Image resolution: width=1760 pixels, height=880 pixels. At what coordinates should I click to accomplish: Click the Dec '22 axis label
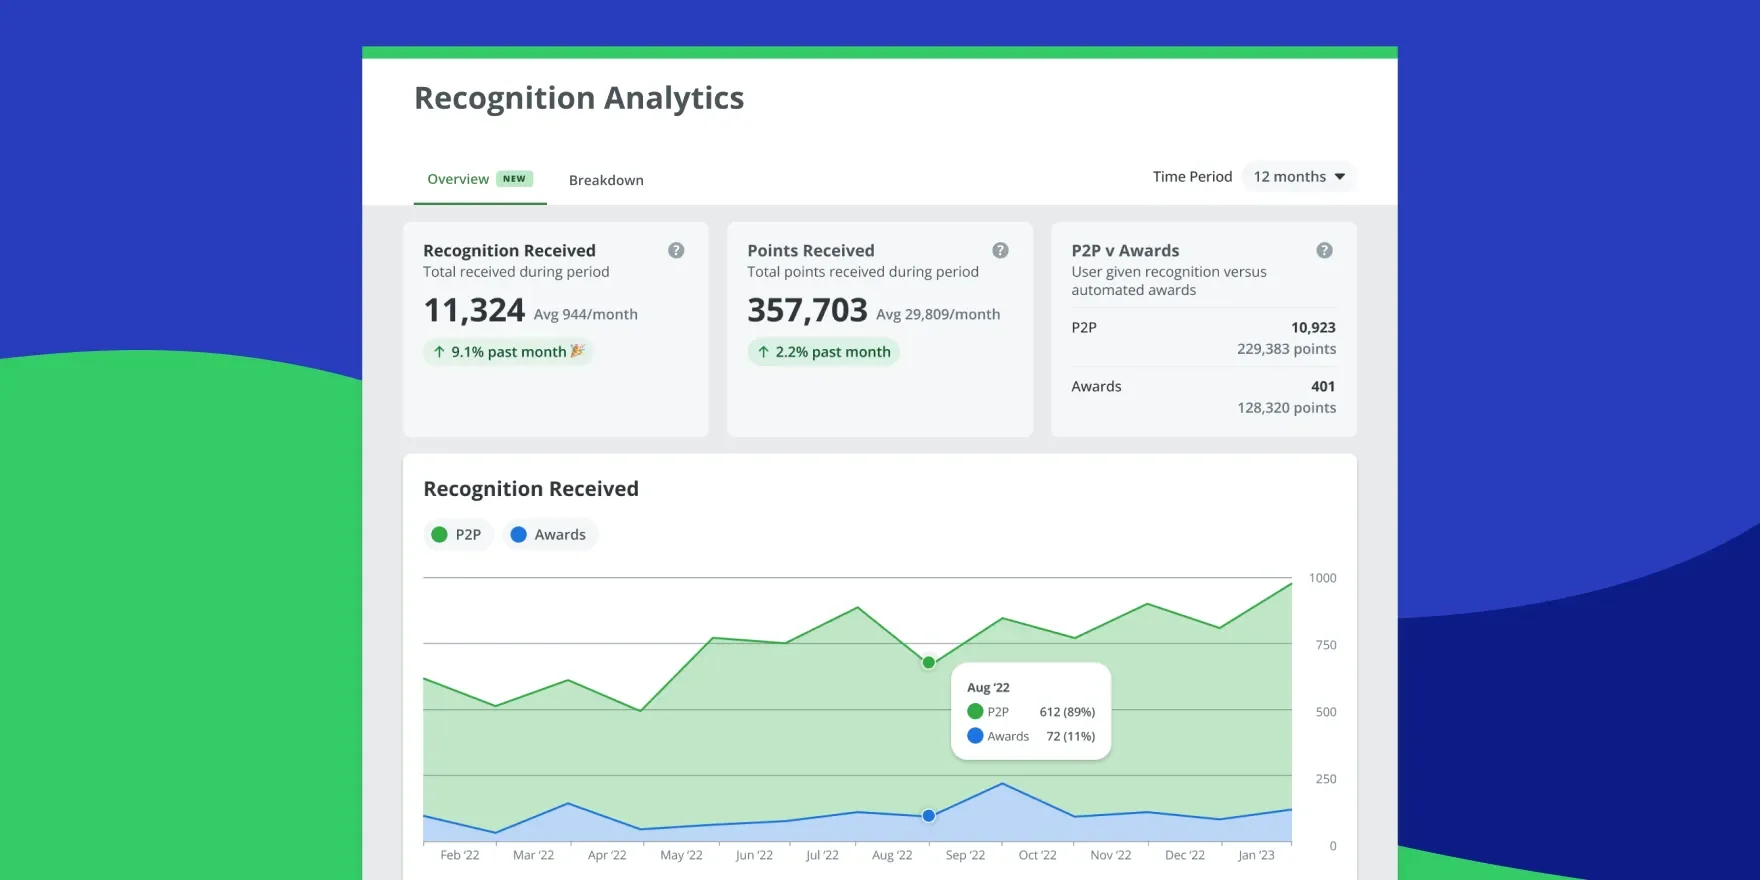click(1185, 855)
